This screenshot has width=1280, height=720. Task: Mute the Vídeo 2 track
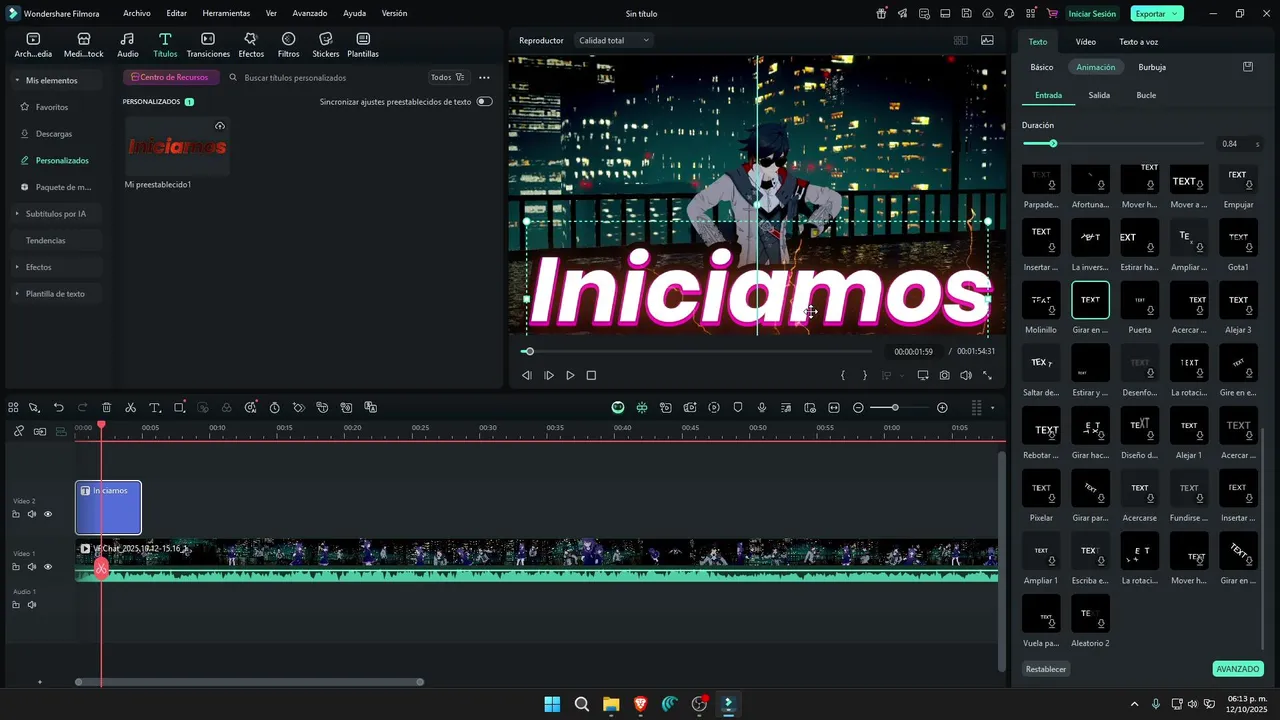pos(32,515)
